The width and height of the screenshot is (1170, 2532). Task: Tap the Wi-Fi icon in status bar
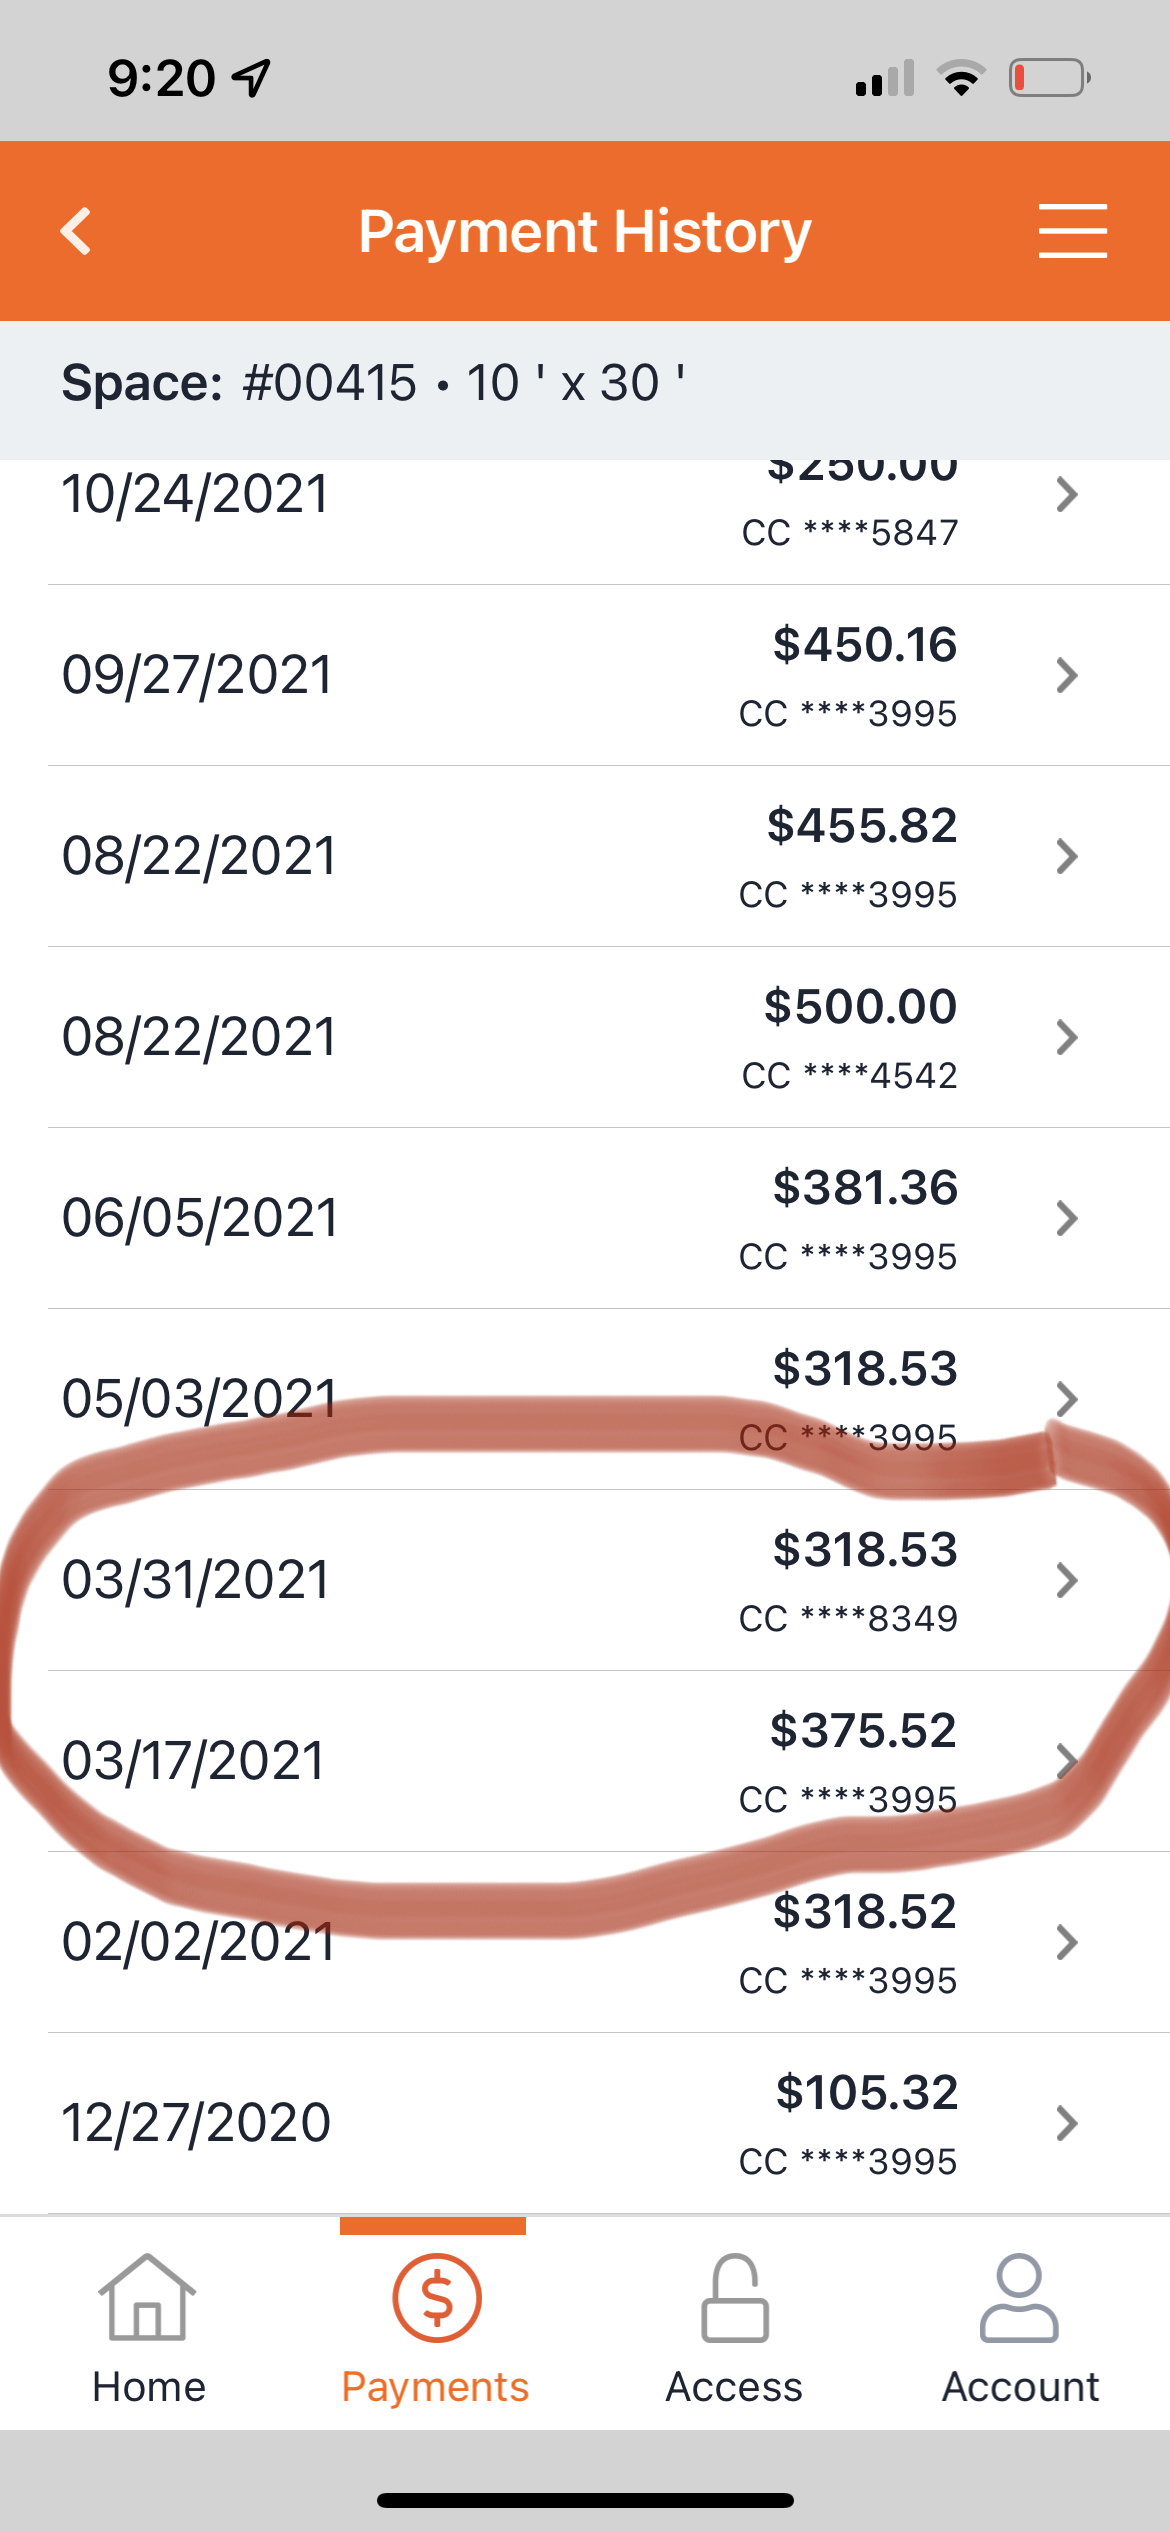(961, 78)
